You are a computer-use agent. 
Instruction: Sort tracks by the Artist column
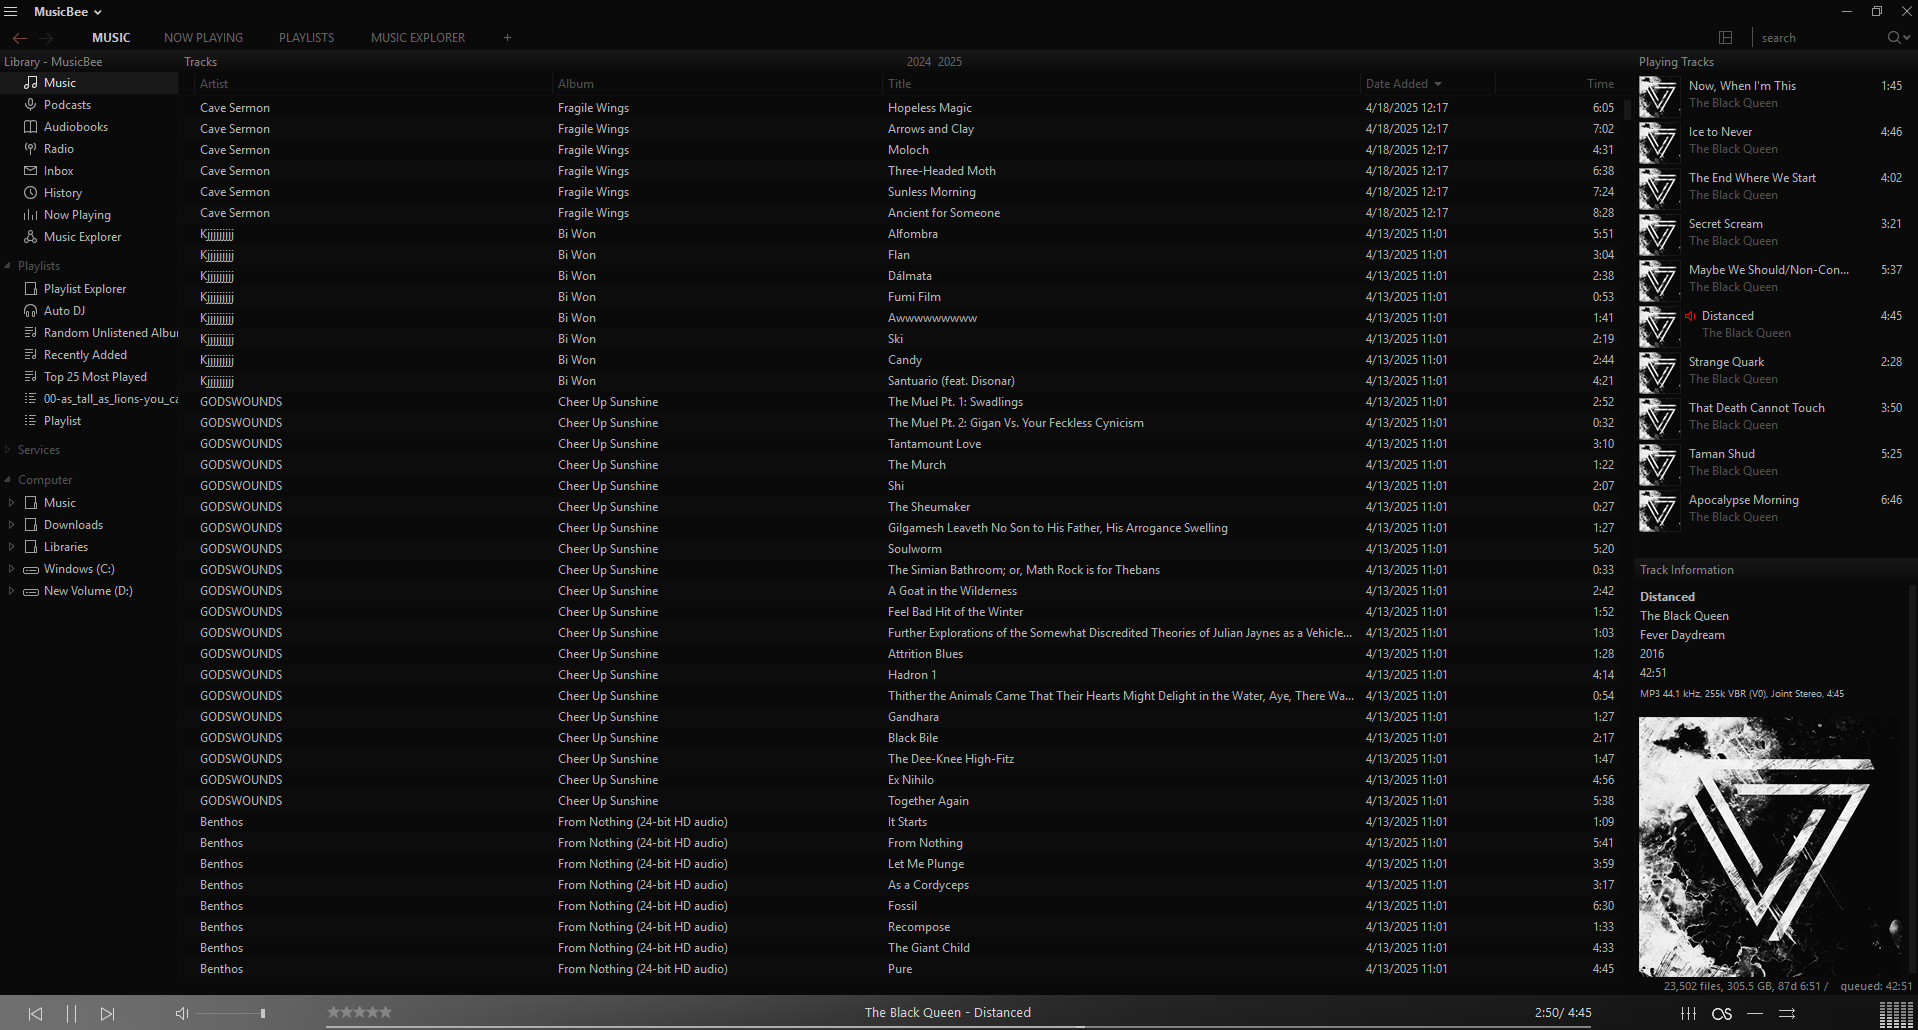coord(371,84)
